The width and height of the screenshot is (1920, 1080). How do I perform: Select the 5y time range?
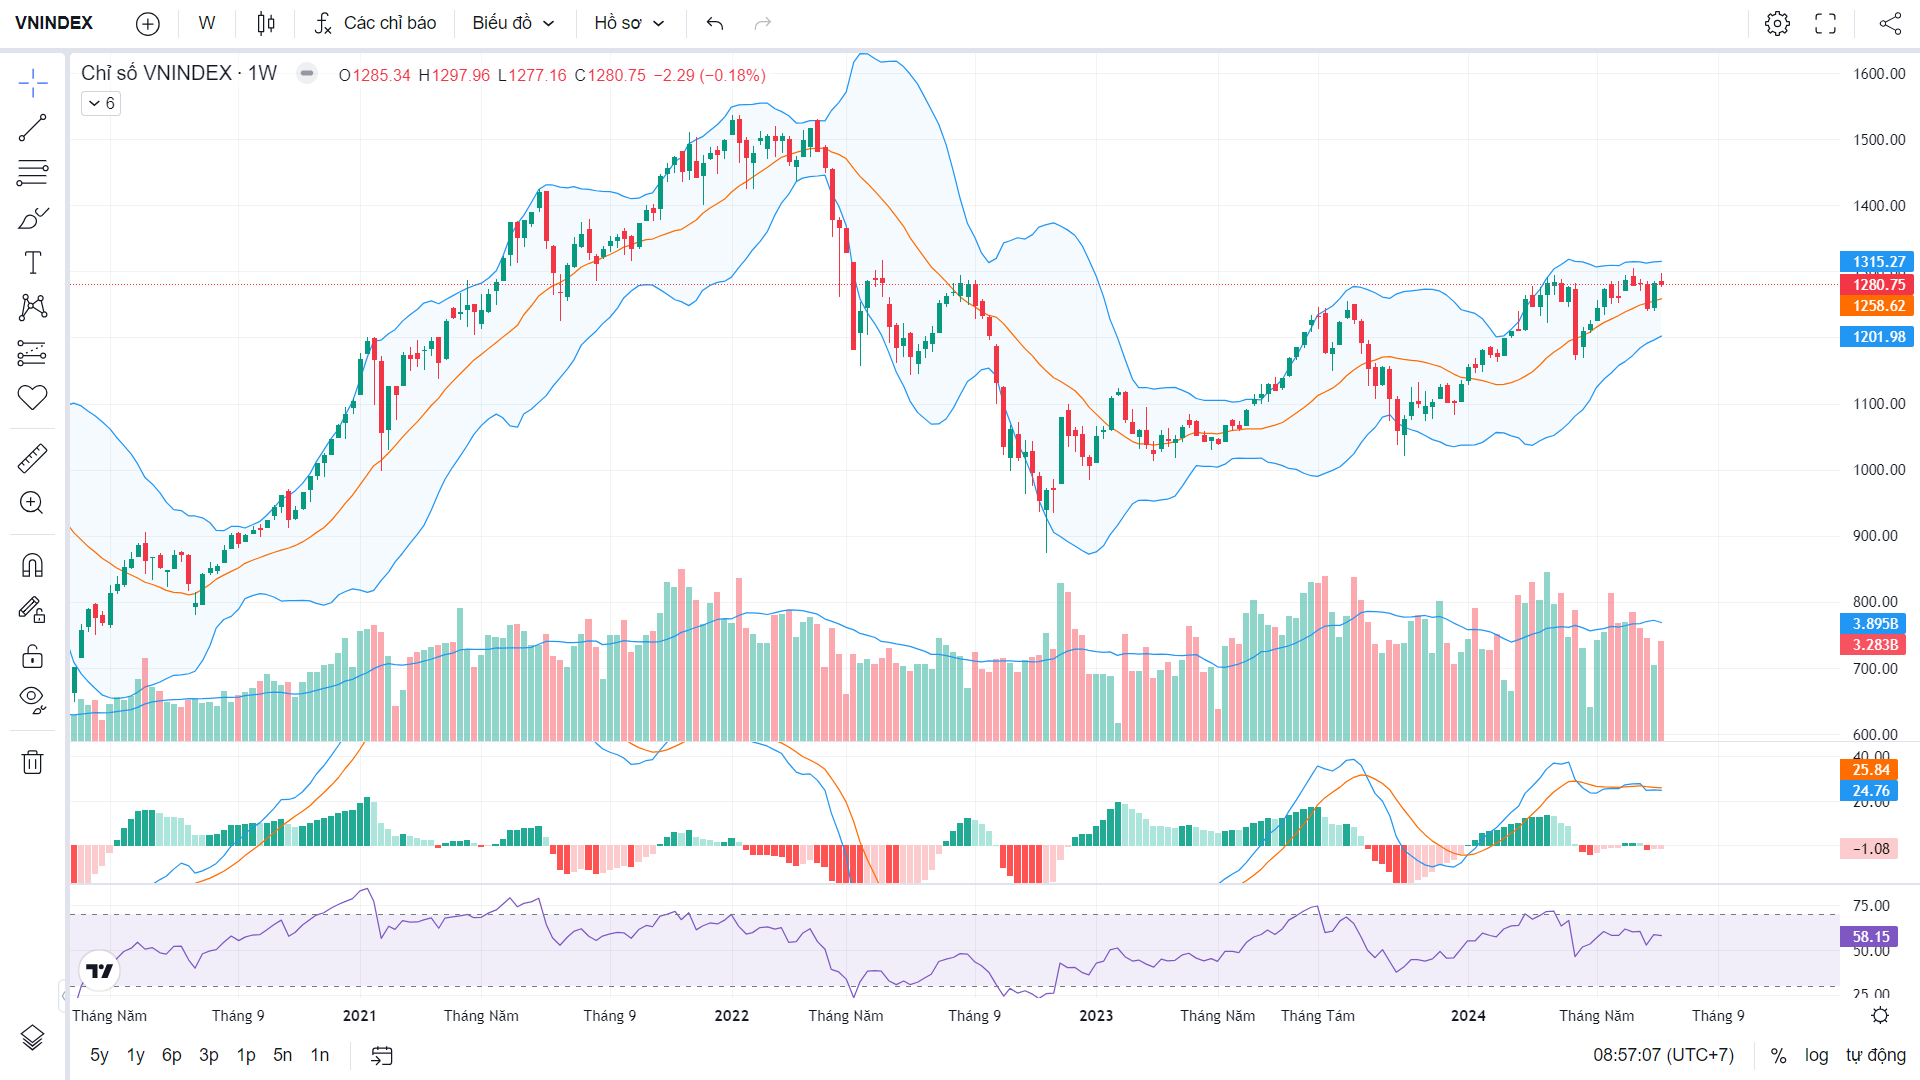(99, 1055)
